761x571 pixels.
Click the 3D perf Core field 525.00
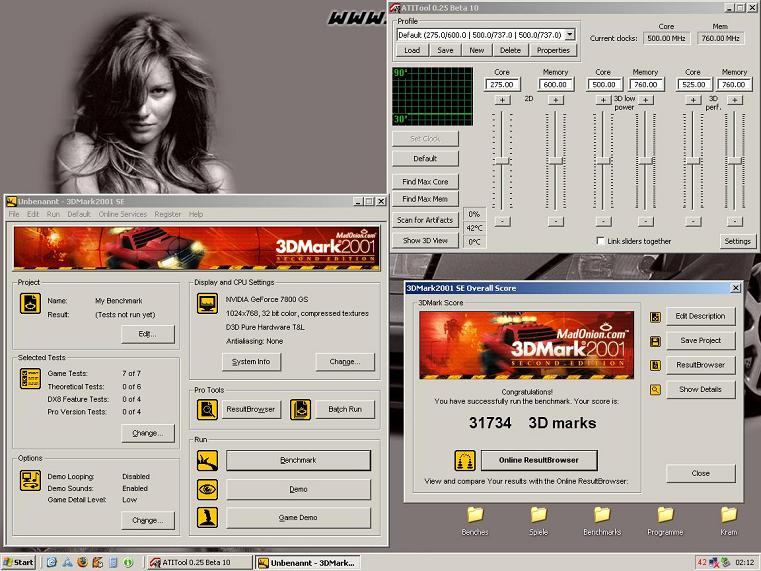coord(694,84)
